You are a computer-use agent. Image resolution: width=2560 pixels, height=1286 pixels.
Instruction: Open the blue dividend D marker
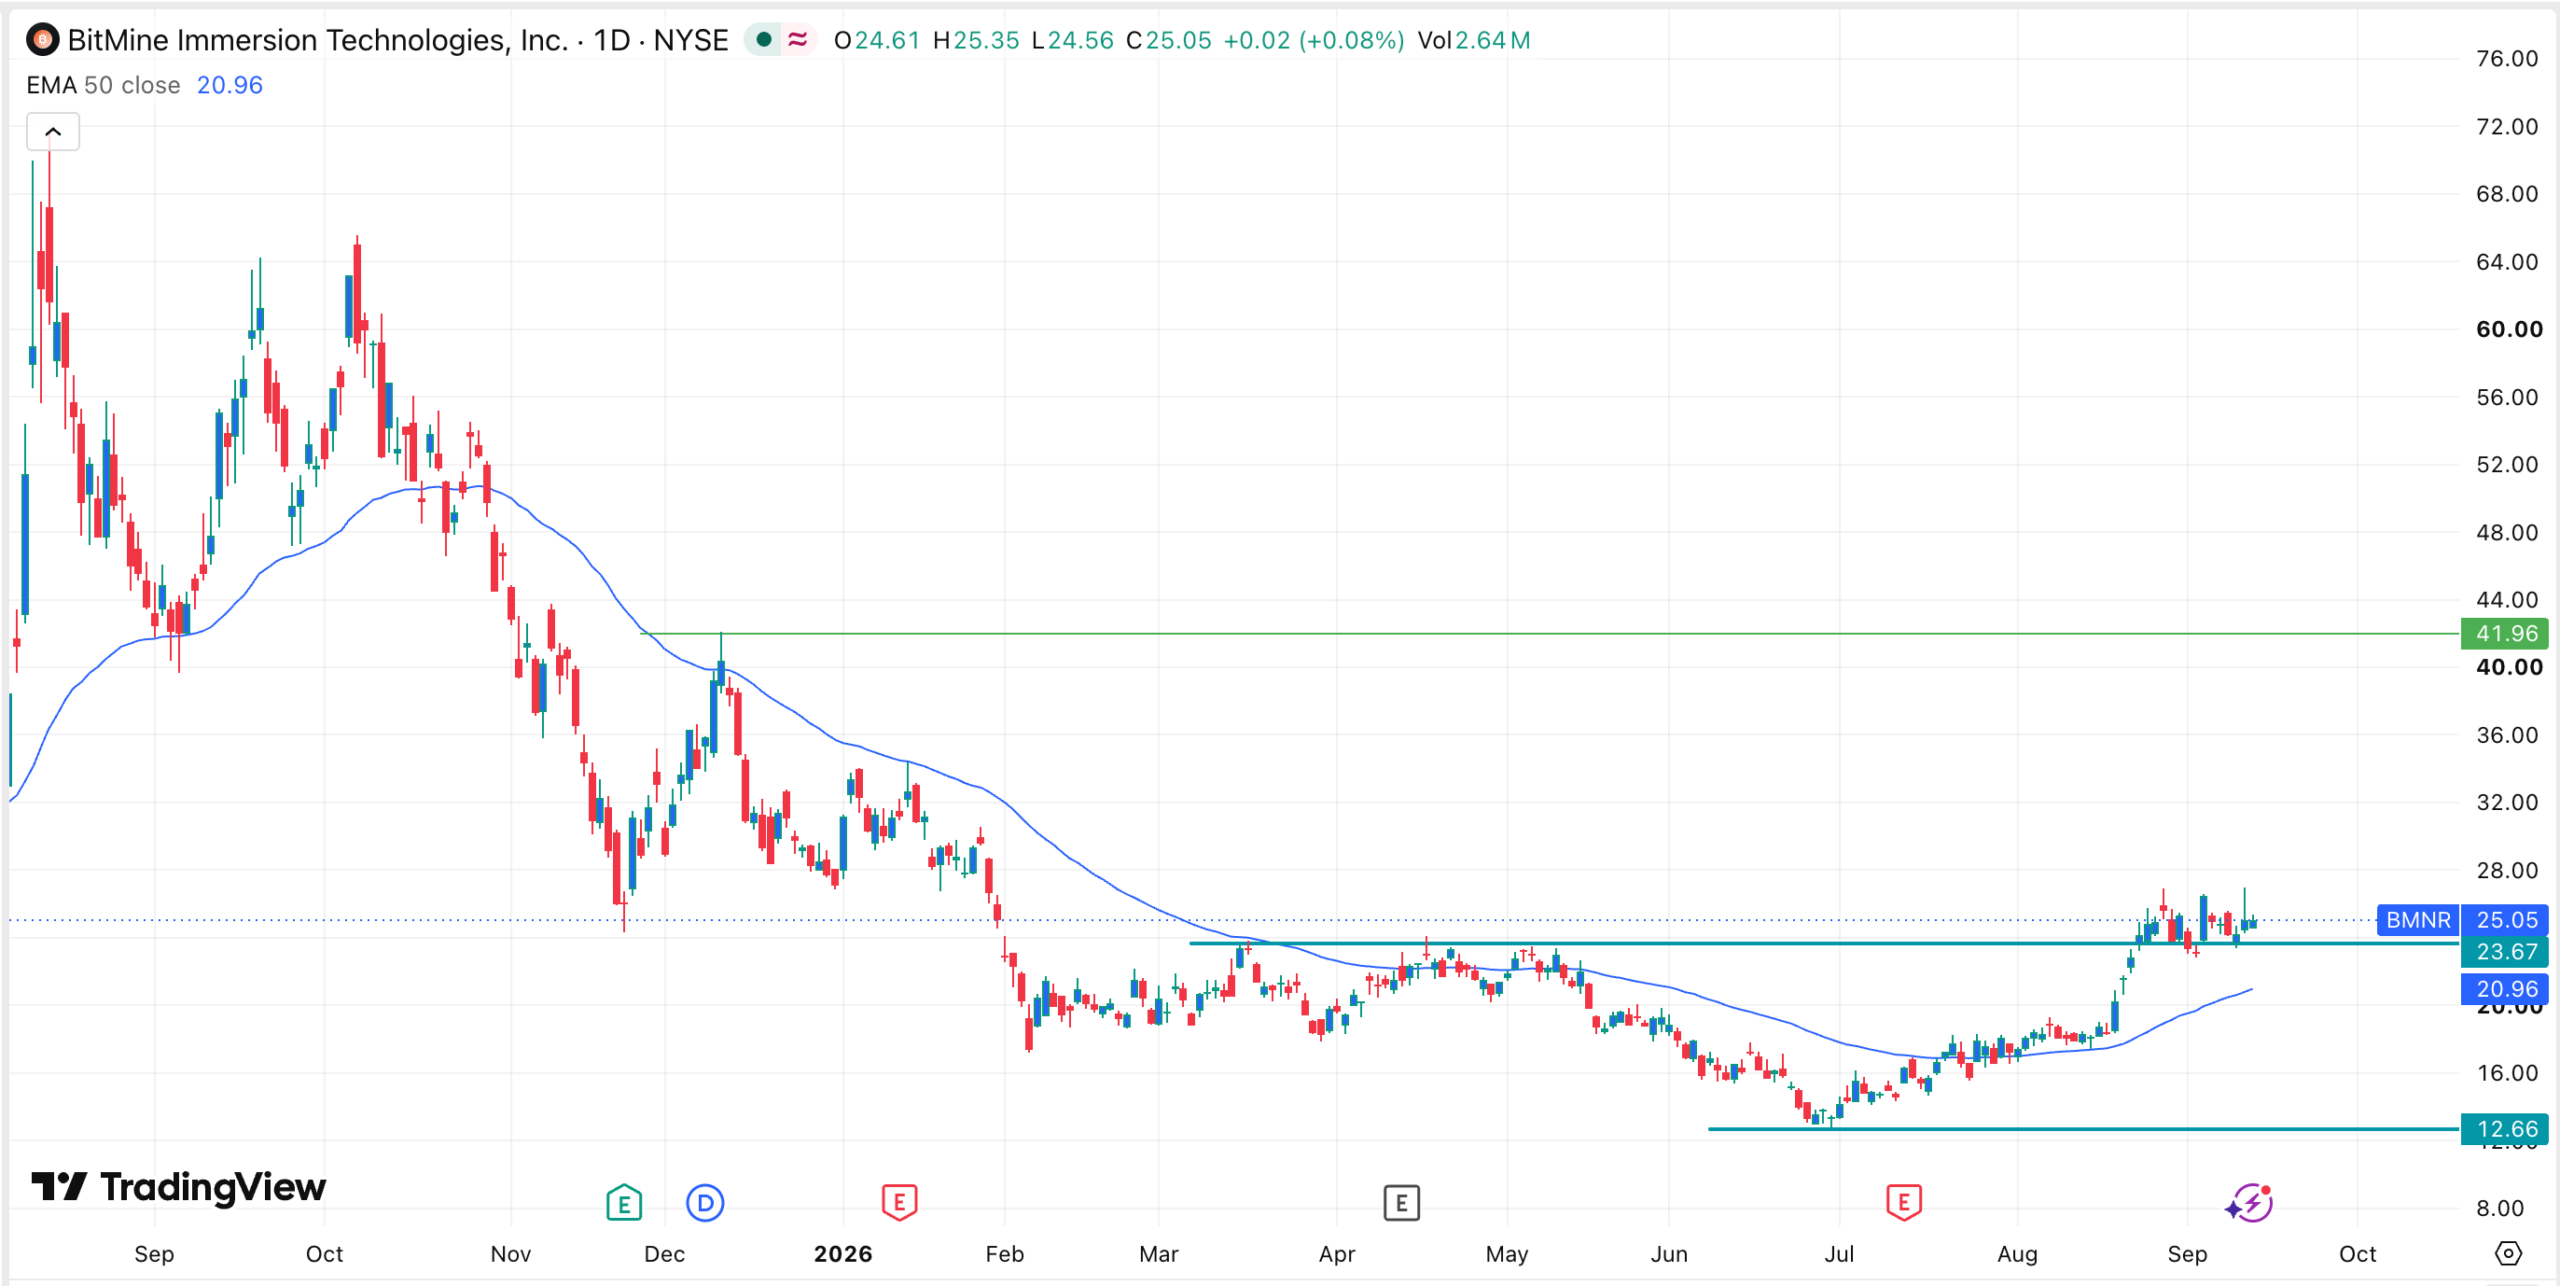705,1203
